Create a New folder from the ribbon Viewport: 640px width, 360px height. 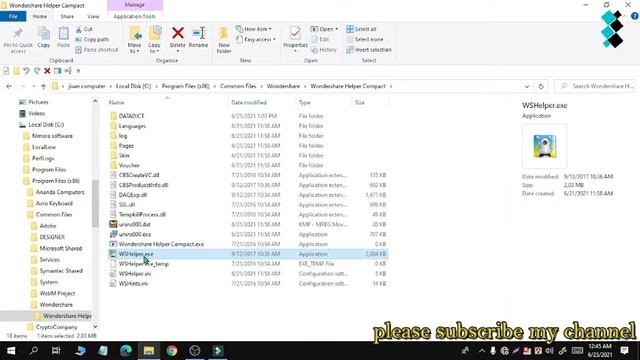pos(224,40)
